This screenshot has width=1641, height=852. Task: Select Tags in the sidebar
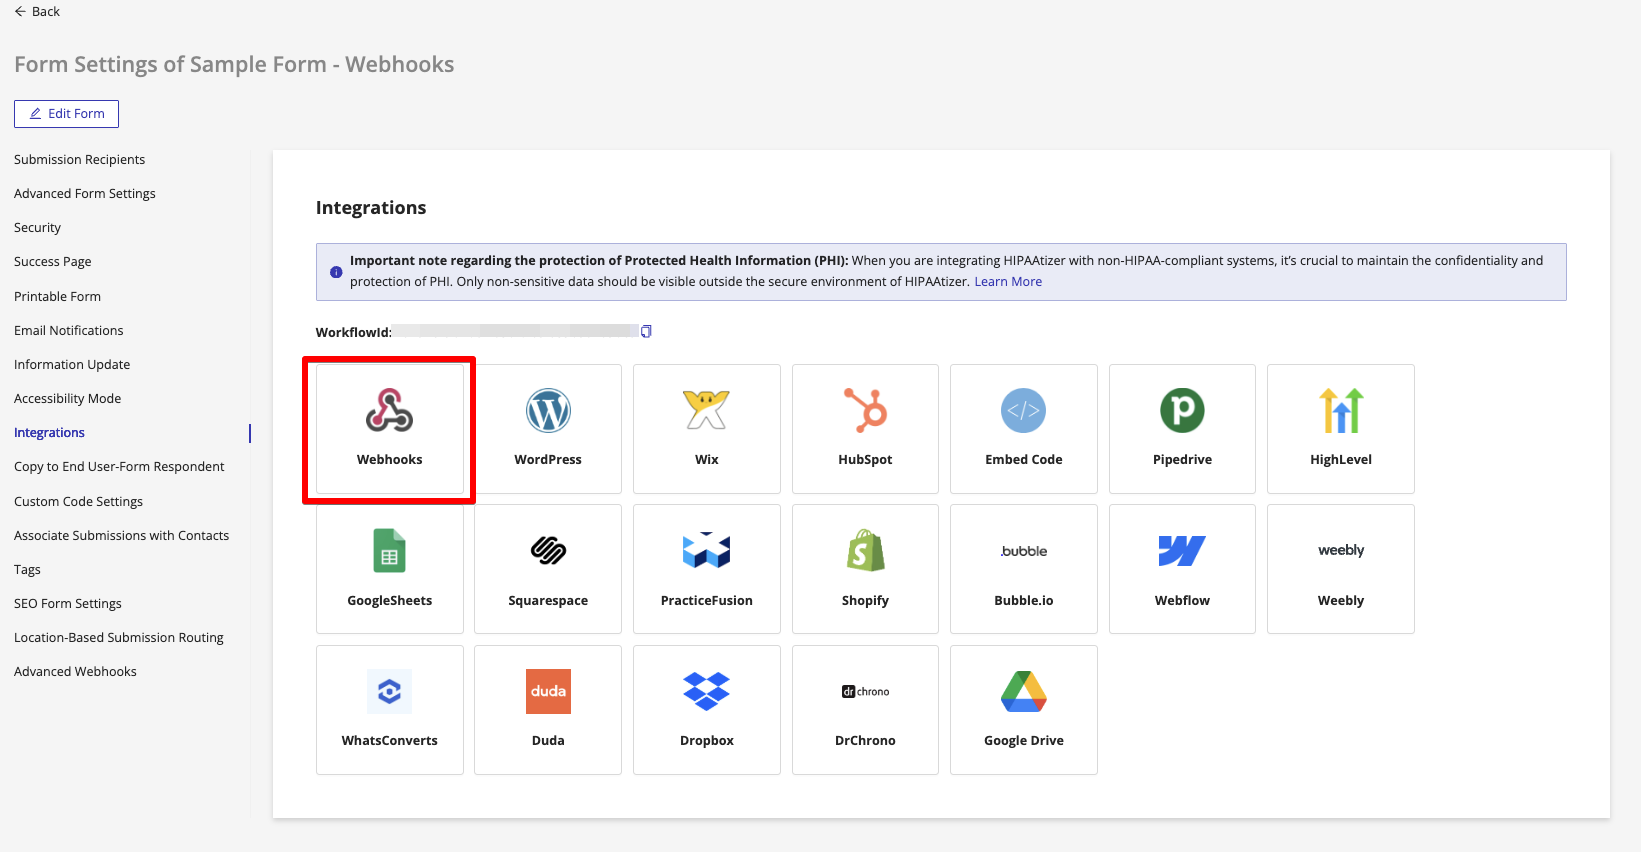[28, 570]
